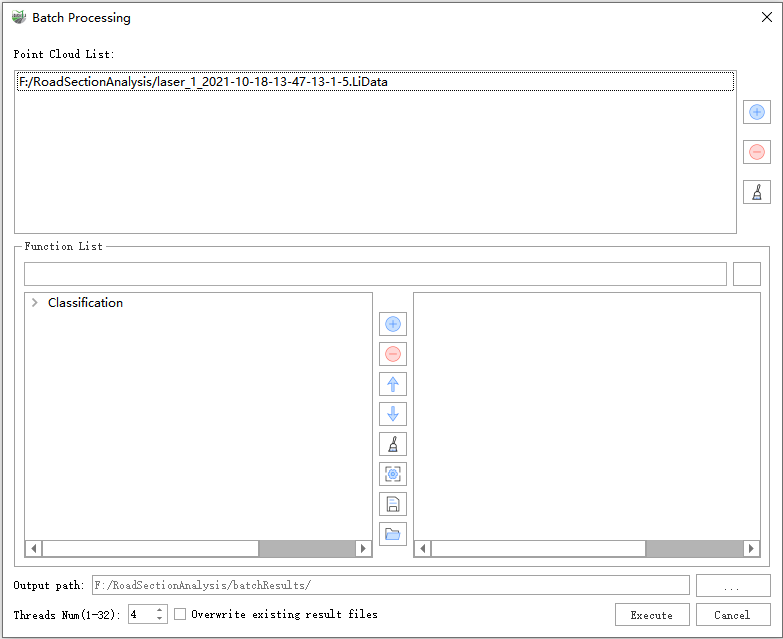
Task: Enable Overwrite existing result files checkbox
Action: tap(181, 614)
